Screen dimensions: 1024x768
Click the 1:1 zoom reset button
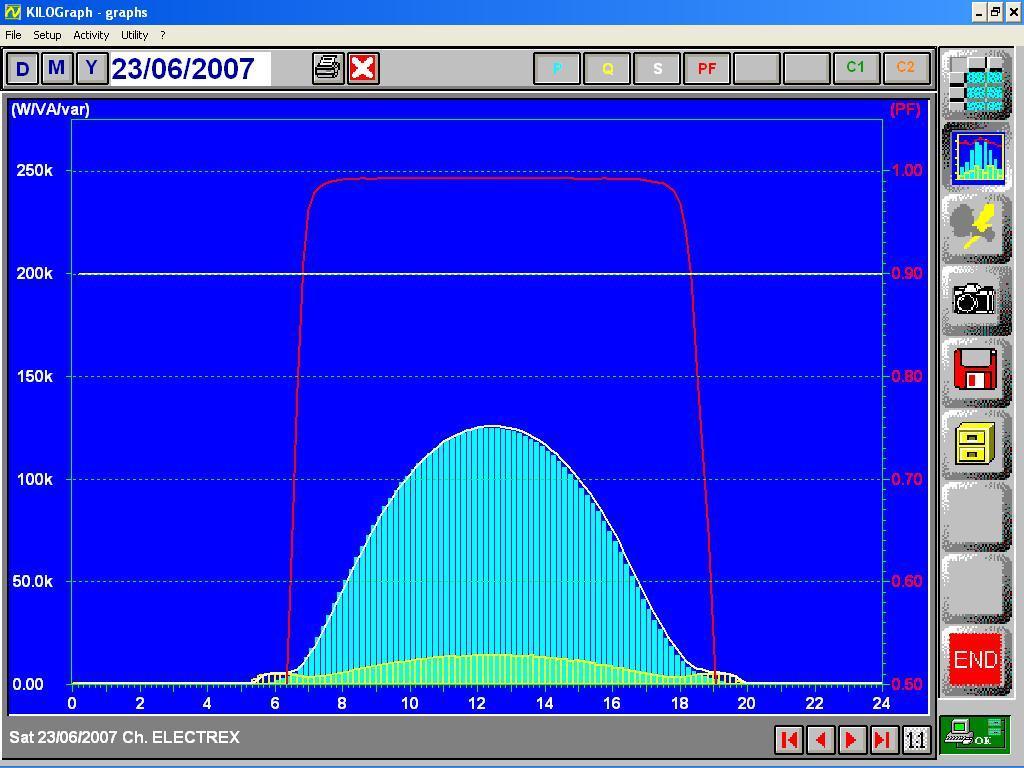pyautogui.click(x=916, y=739)
